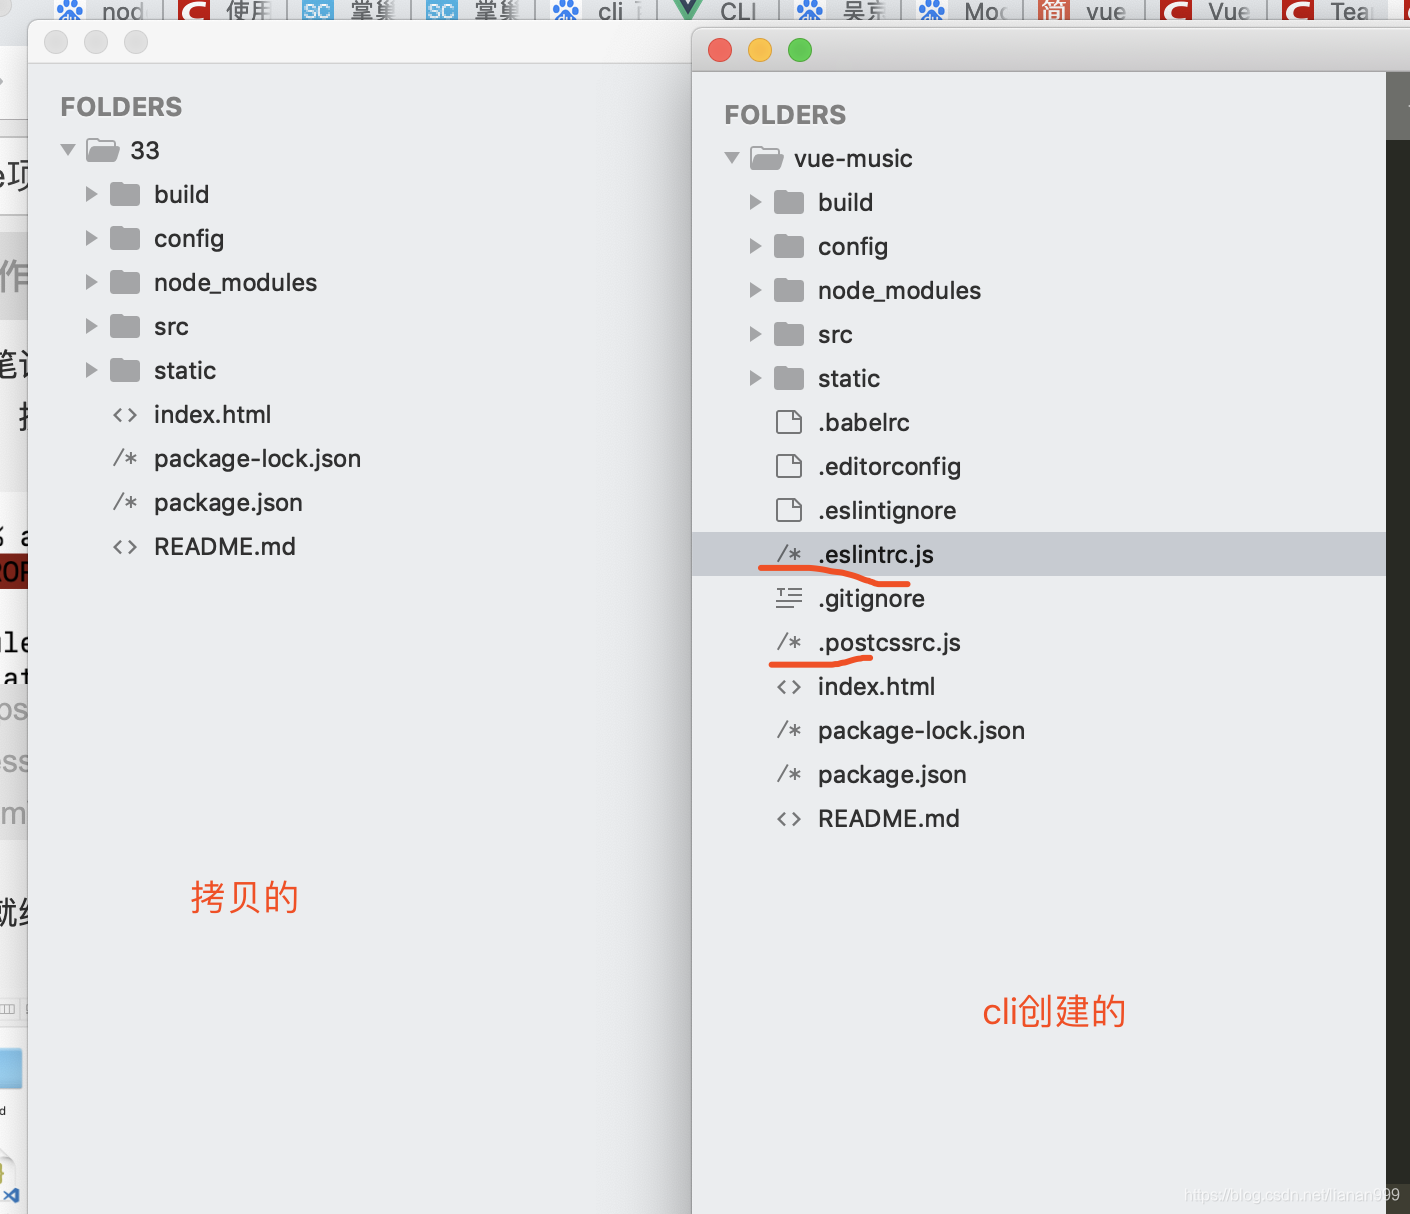Click file icon beside .babelrc
The height and width of the screenshot is (1214, 1410).
pyautogui.click(x=789, y=422)
